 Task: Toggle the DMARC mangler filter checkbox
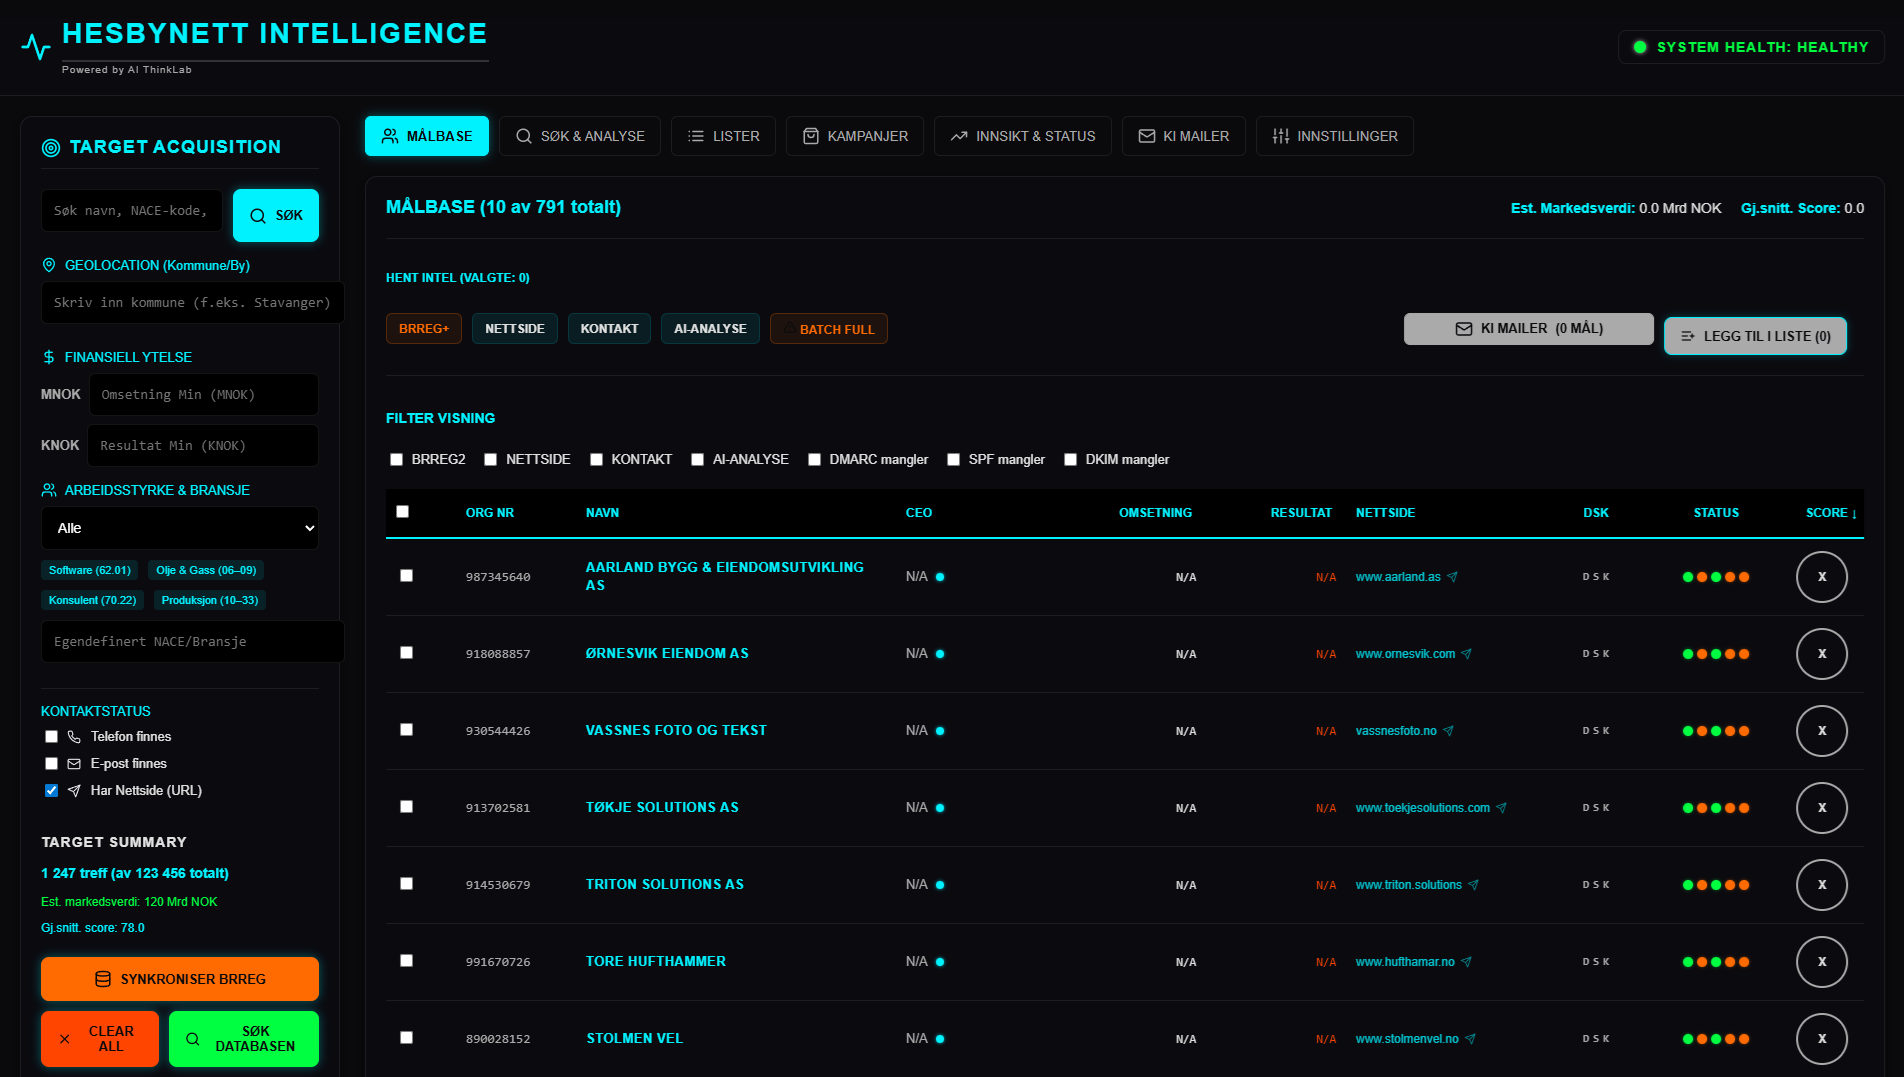point(815,460)
